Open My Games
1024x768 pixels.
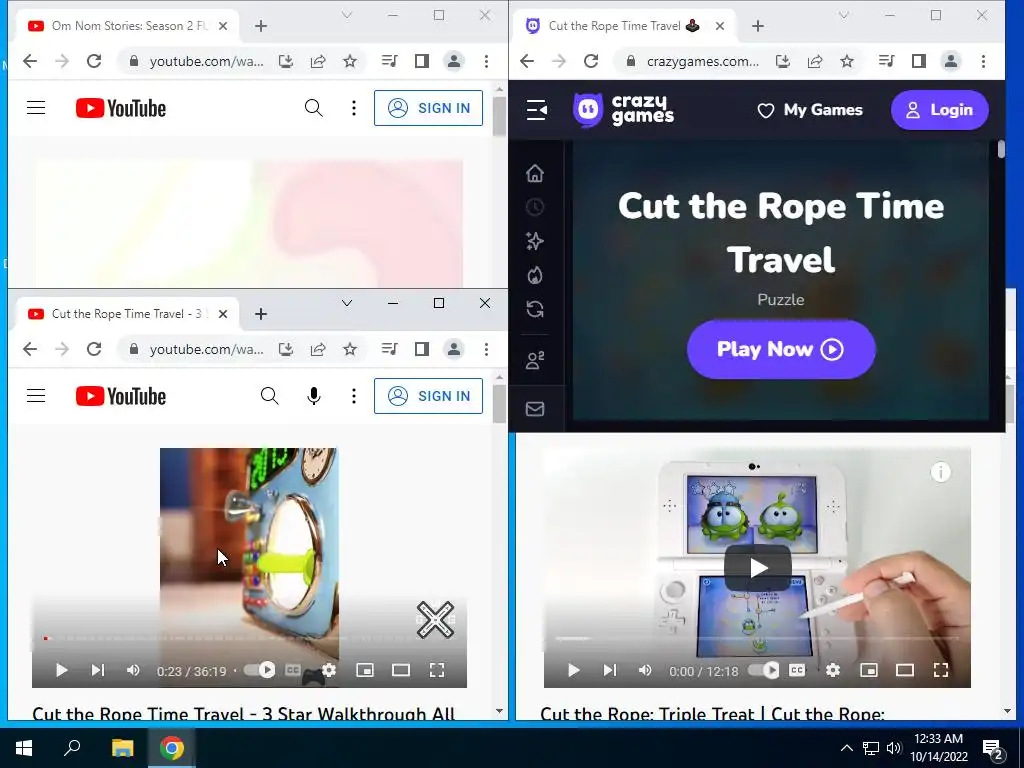tap(810, 110)
